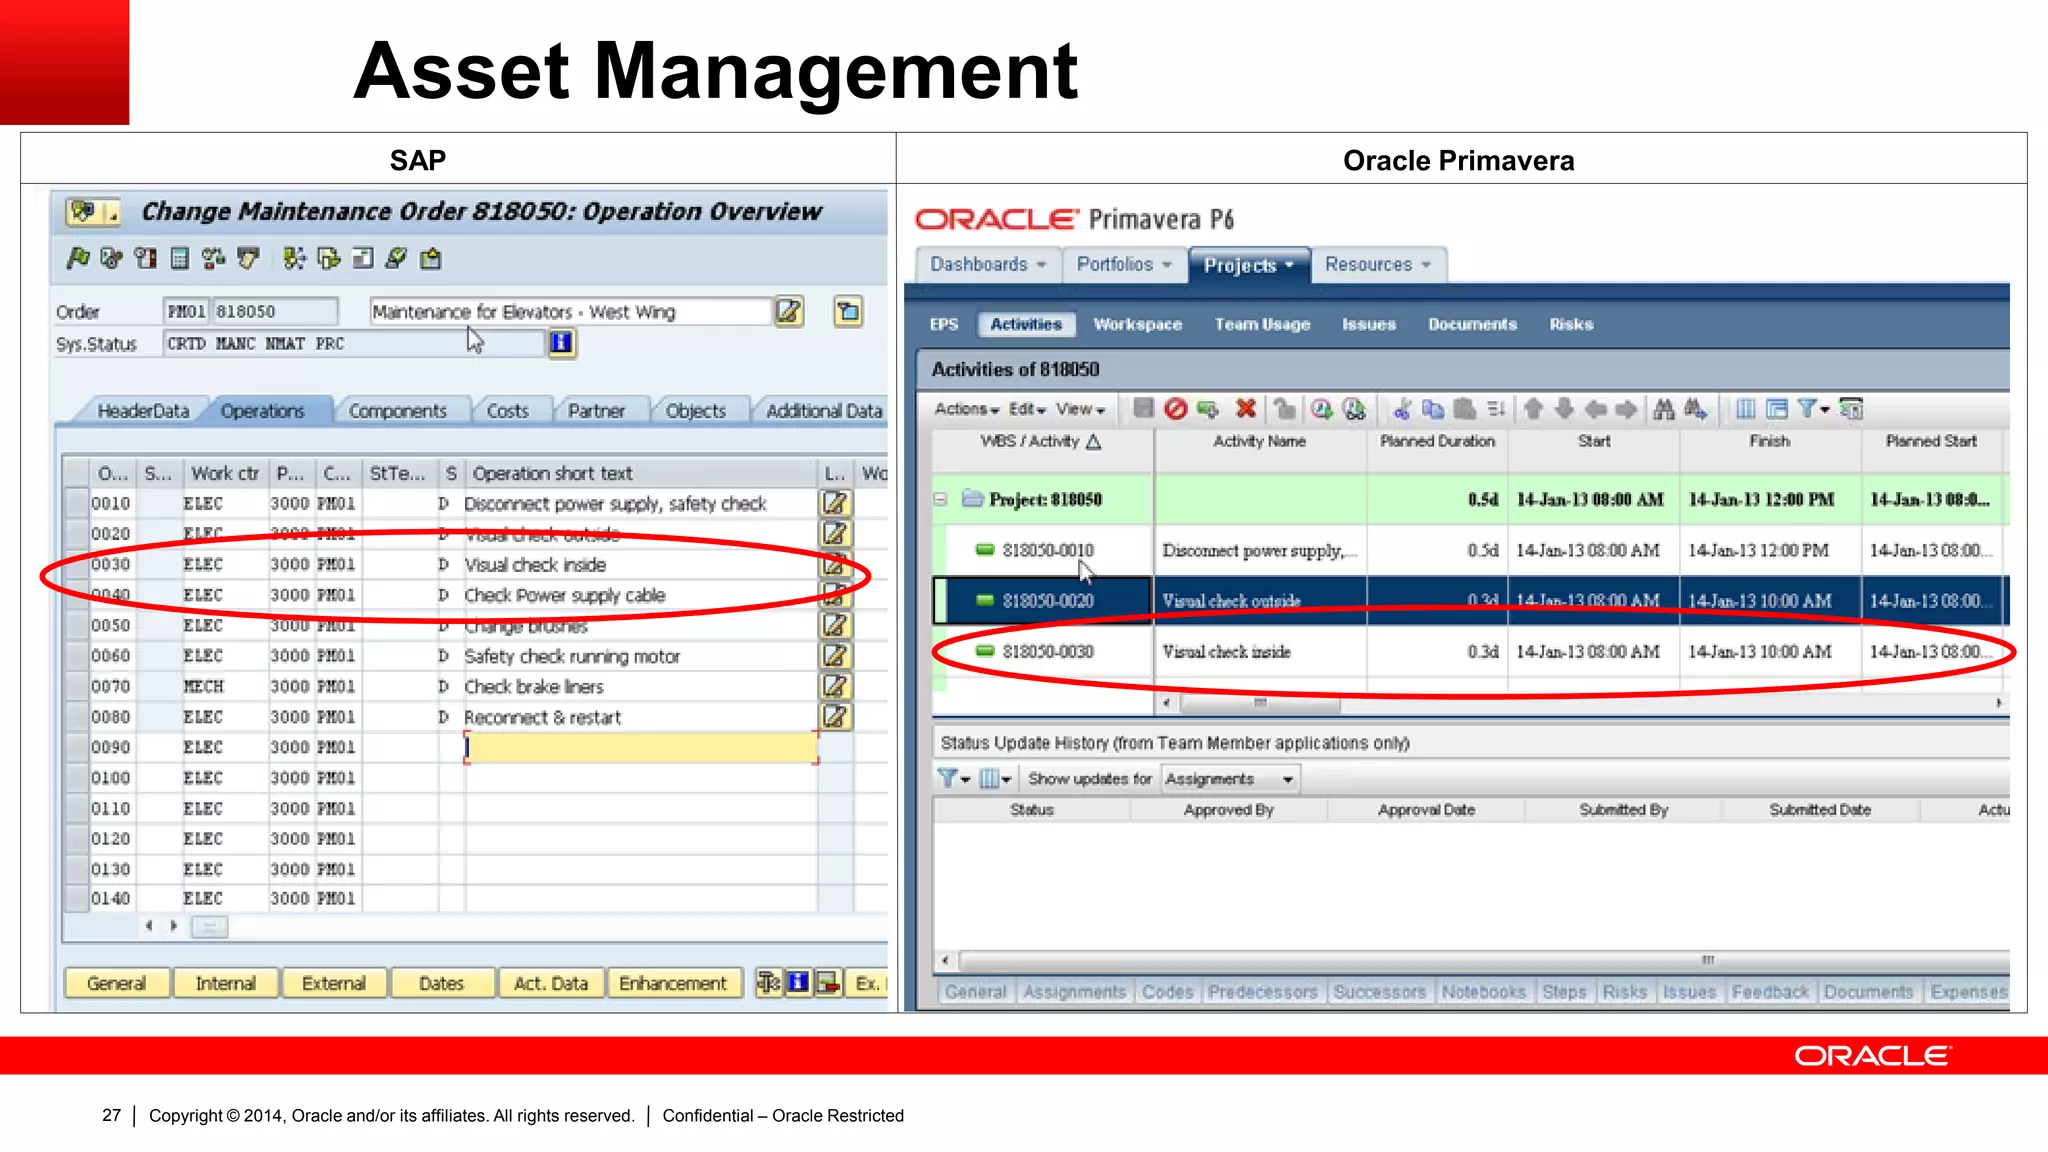Click the move down arrow in Primavera toolbar
2048x1152 pixels.
[x=1565, y=408]
